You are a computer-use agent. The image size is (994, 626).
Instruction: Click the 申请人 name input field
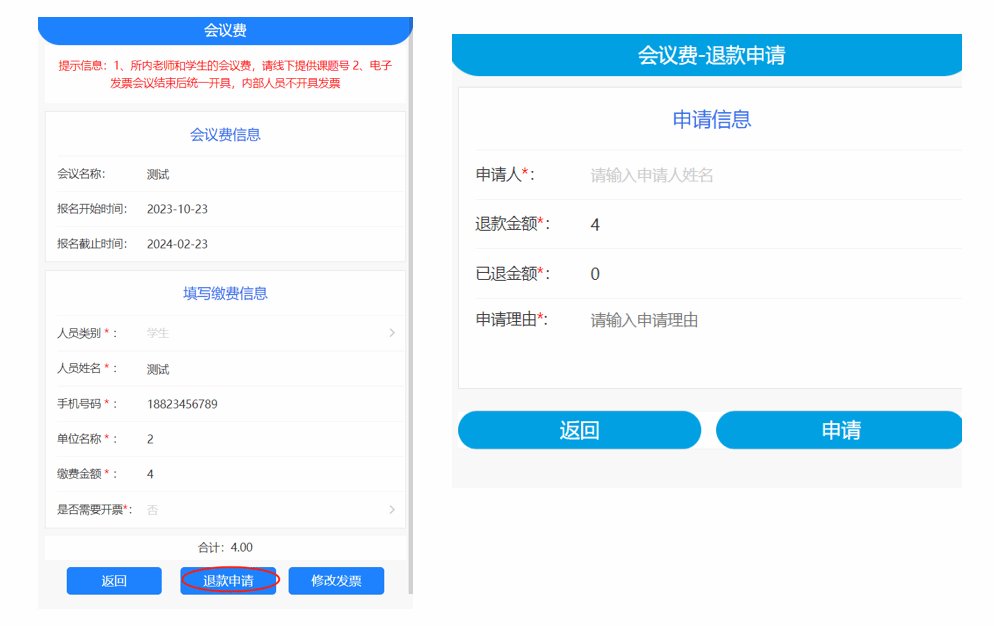point(760,175)
